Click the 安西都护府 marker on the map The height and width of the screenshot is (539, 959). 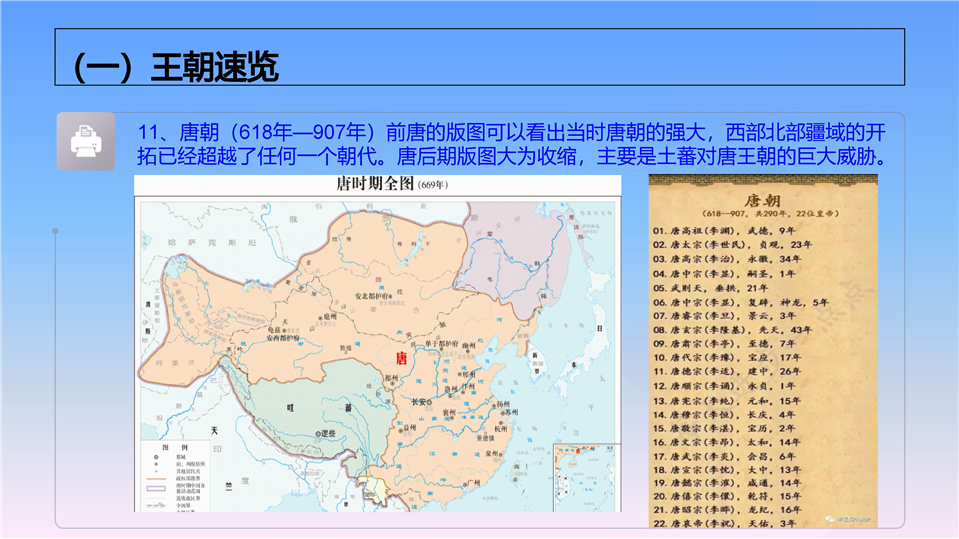(284, 338)
